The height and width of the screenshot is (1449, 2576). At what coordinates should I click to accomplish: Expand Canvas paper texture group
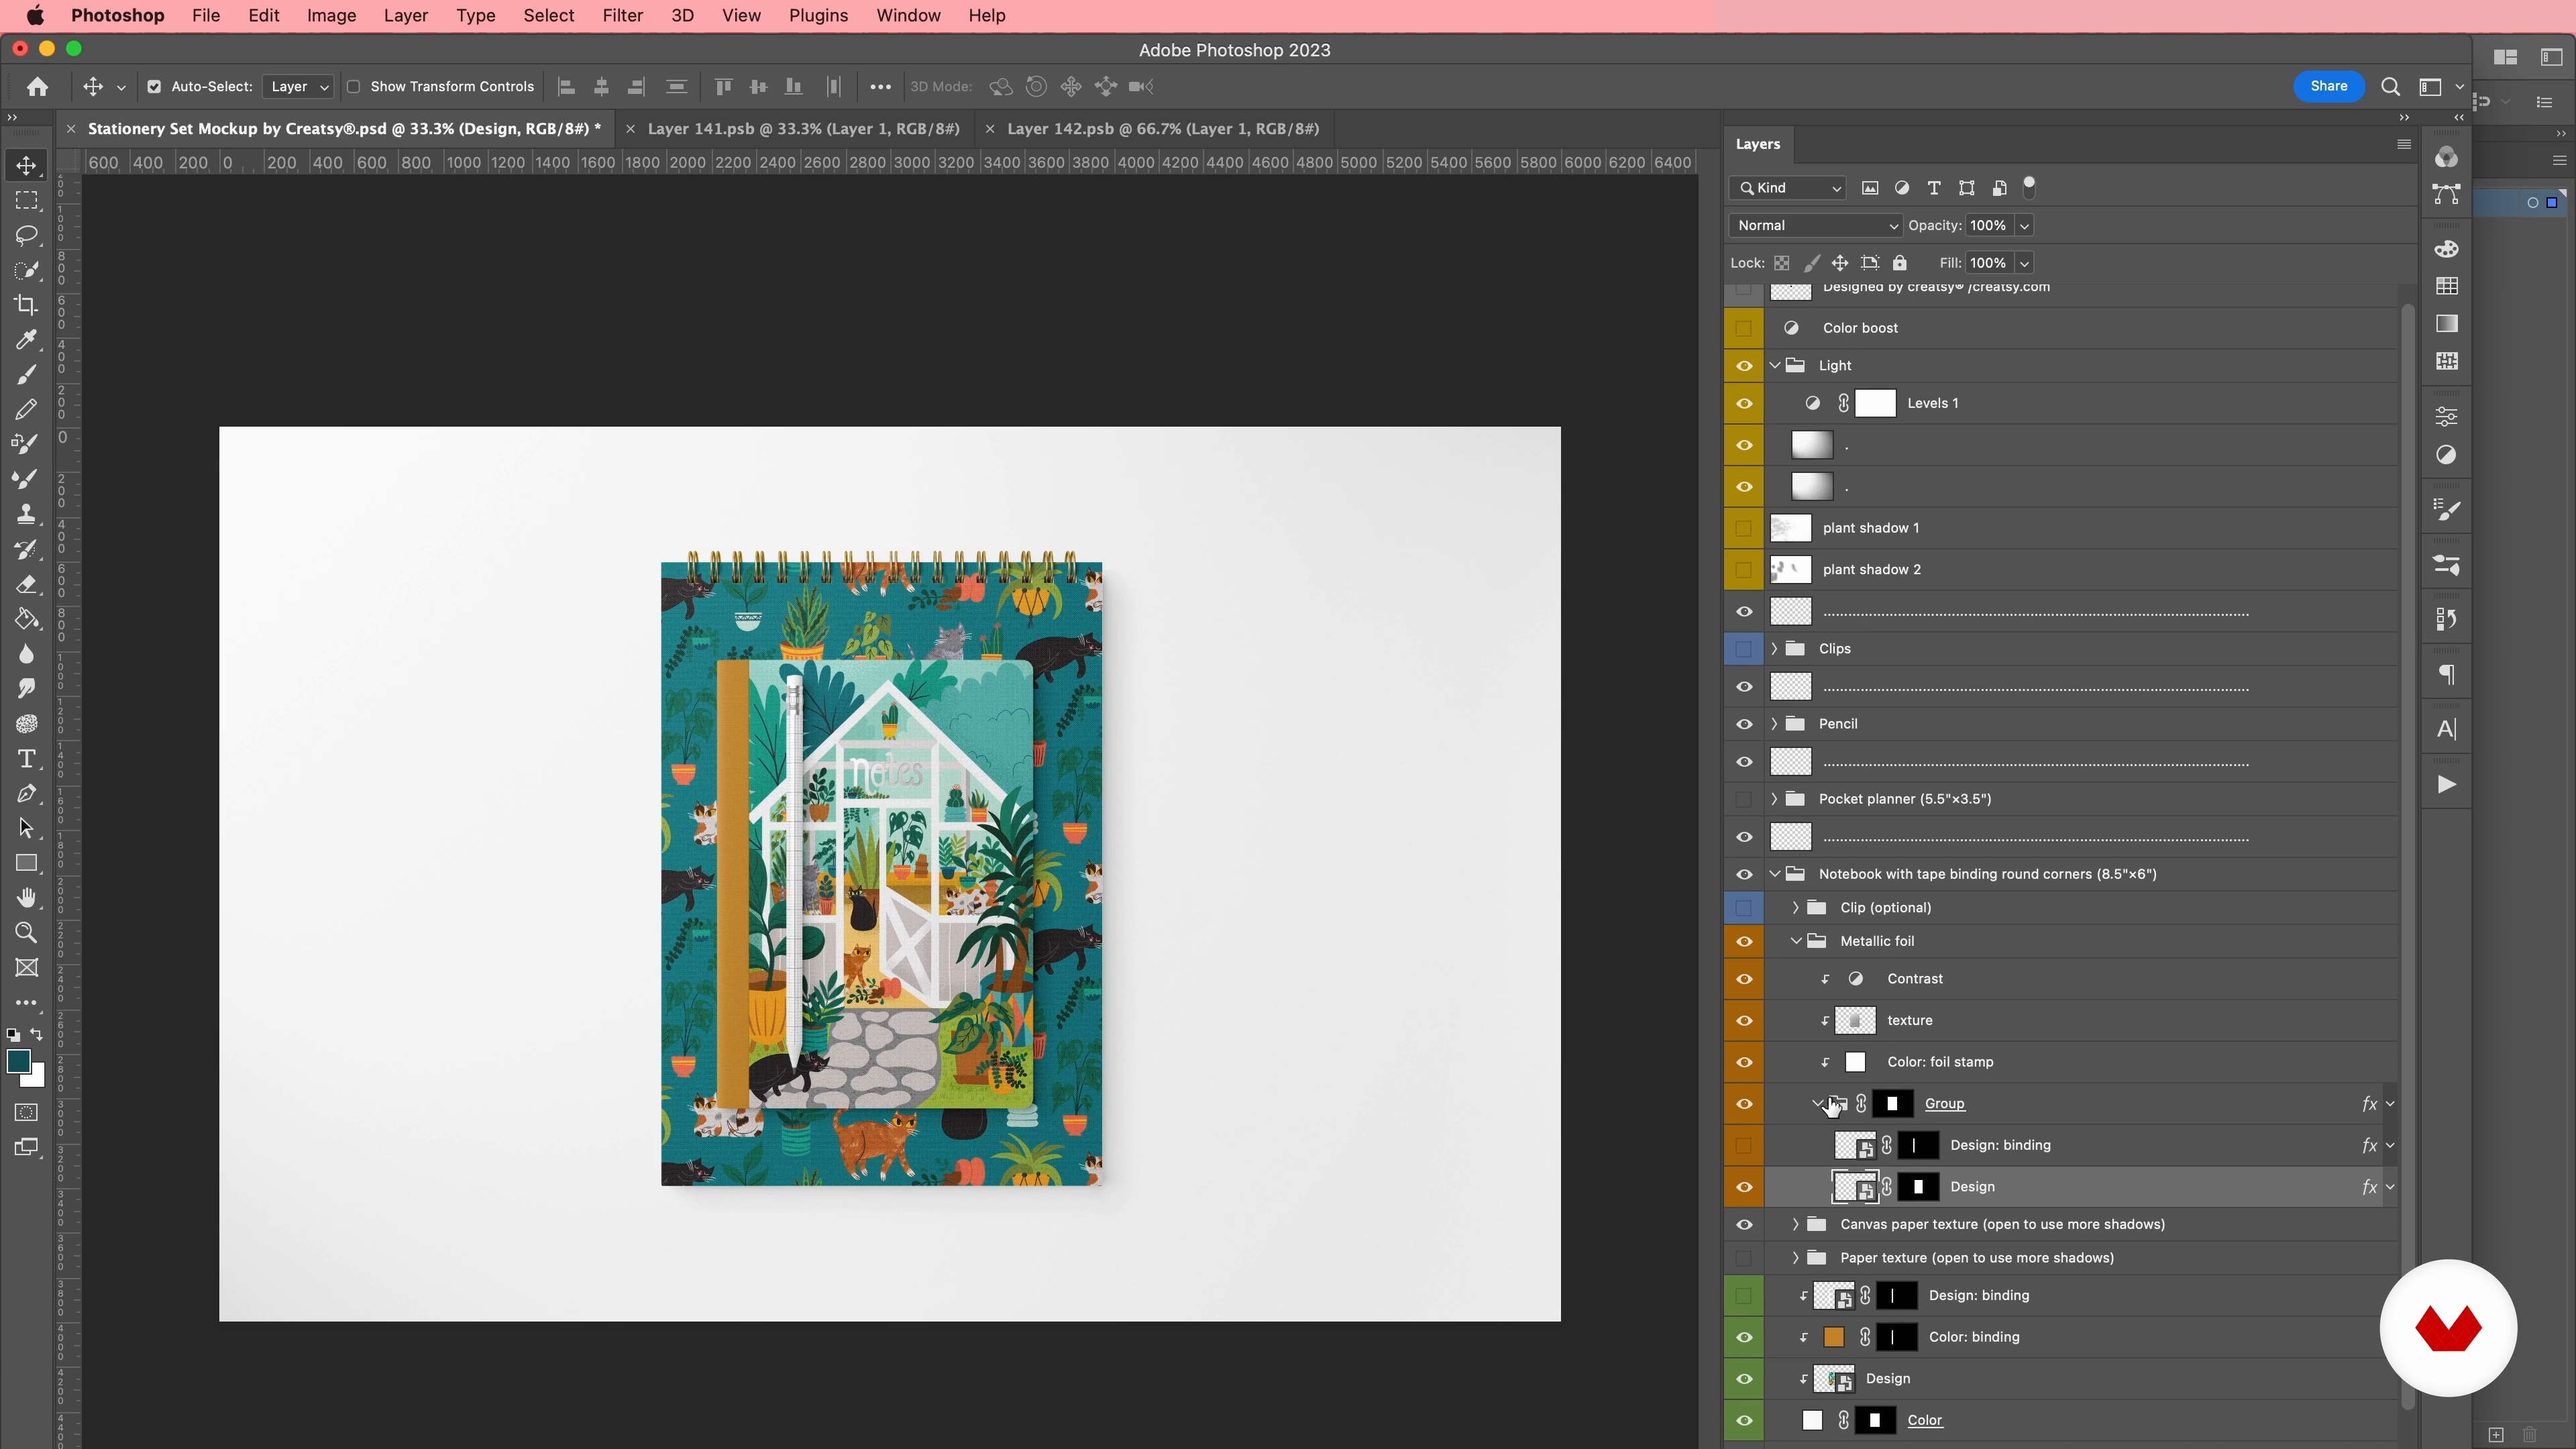point(1796,1224)
